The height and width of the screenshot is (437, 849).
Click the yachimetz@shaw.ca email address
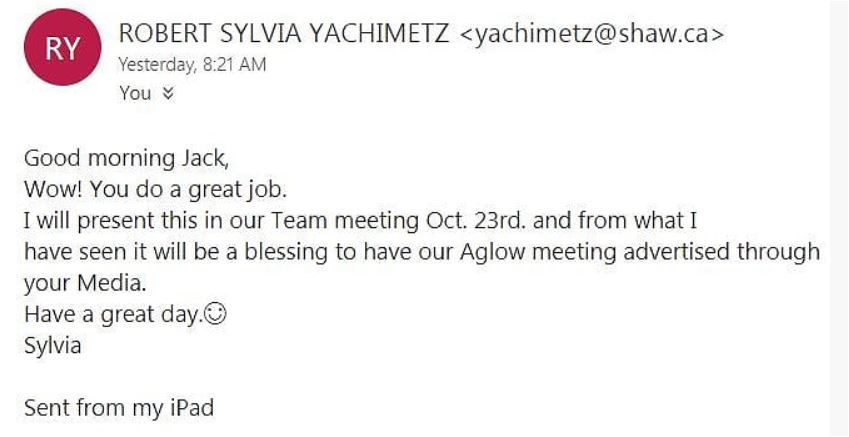591,33
